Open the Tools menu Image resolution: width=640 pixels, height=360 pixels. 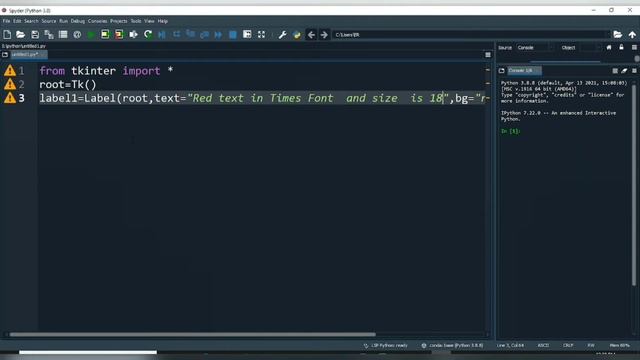tap(136, 21)
